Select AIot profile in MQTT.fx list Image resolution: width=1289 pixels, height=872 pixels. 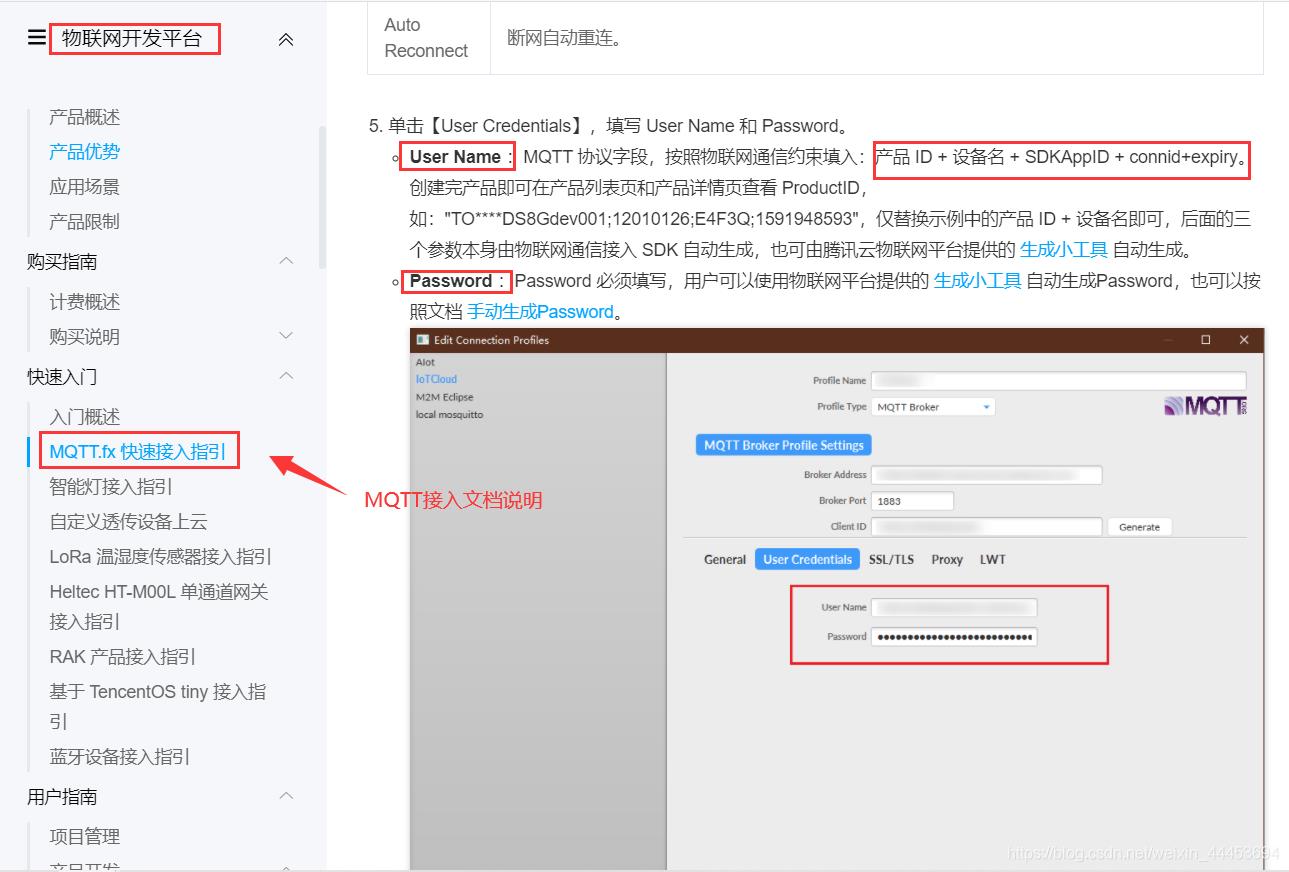pyautogui.click(x=426, y=362)
